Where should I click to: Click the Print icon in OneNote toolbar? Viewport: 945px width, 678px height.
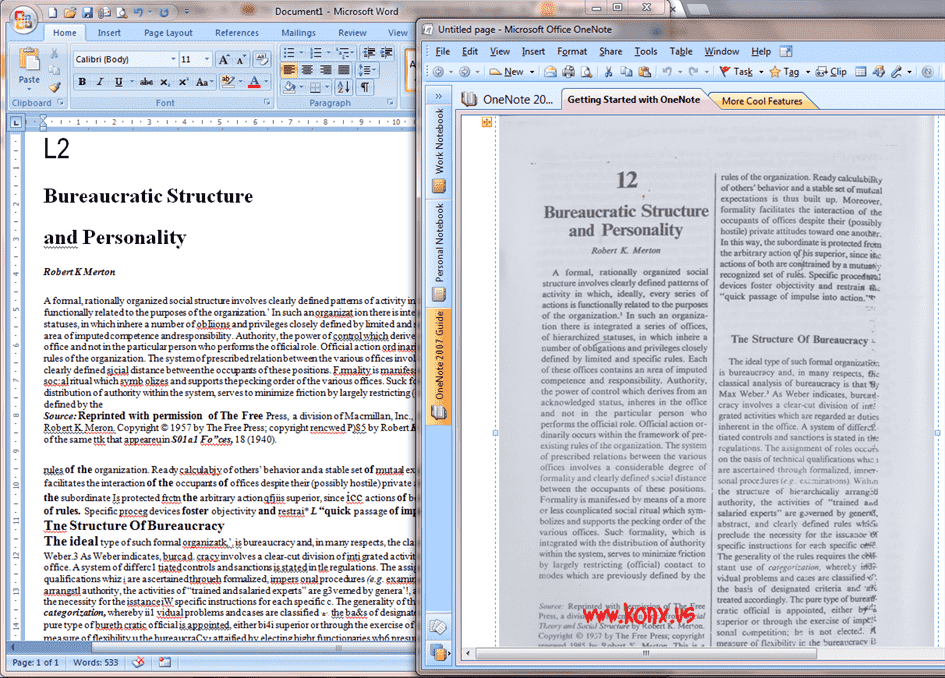click(568, 72)
